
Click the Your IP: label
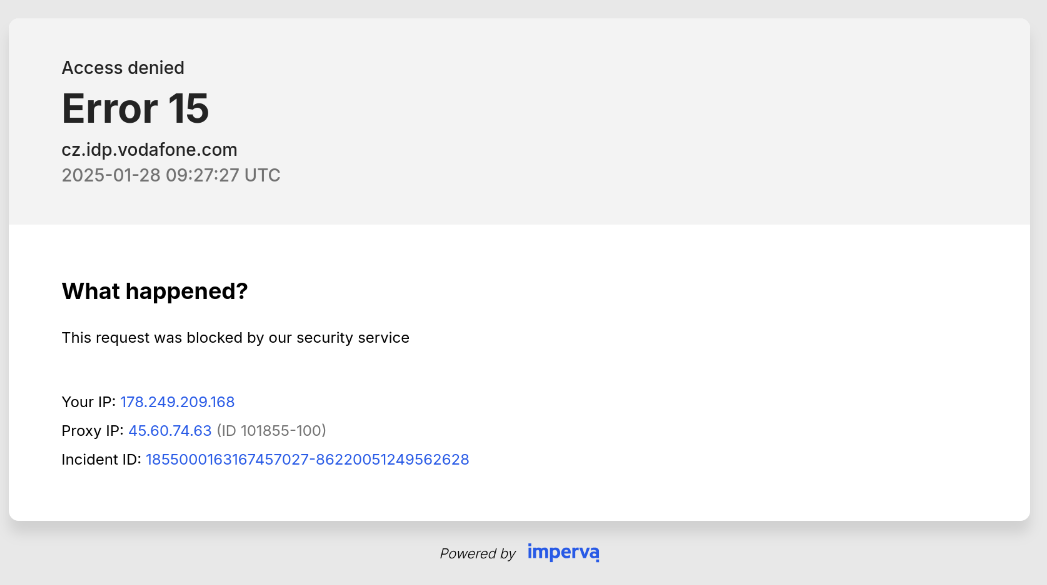pos(88,402)
